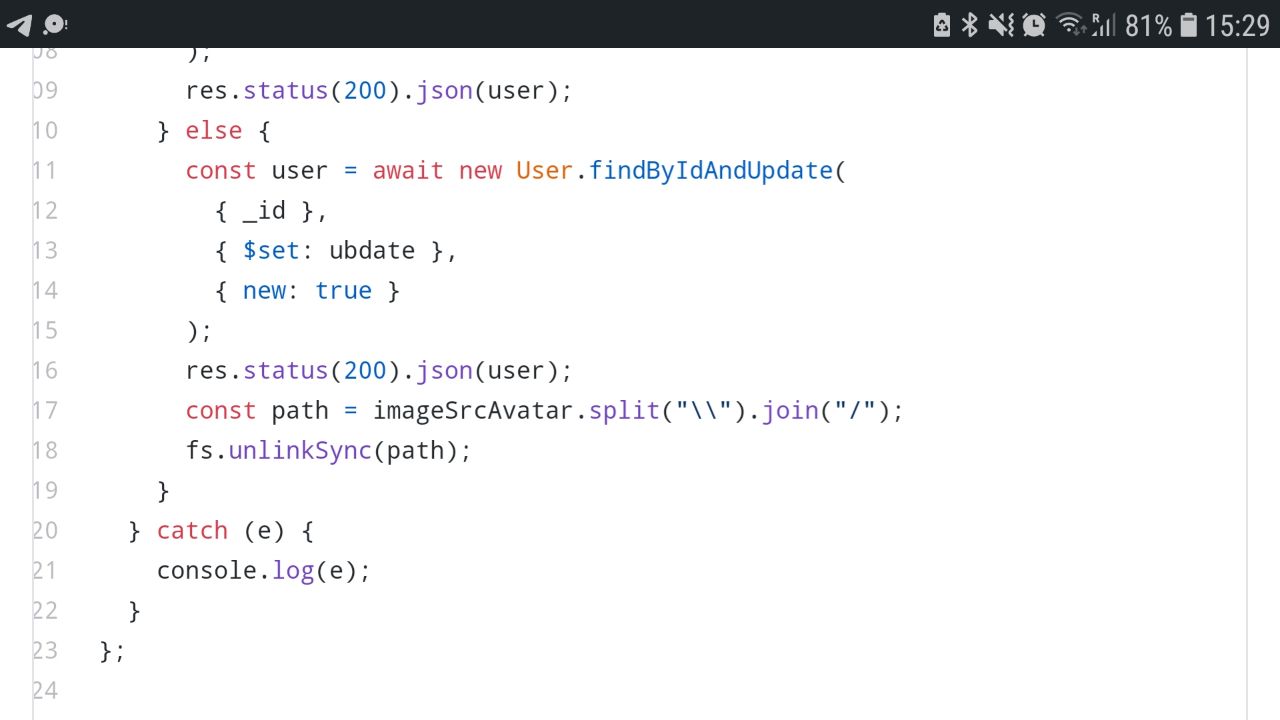Click the "} else {" code line
The height and width of the screenshot is (720, 1280).
coord(214,131)
